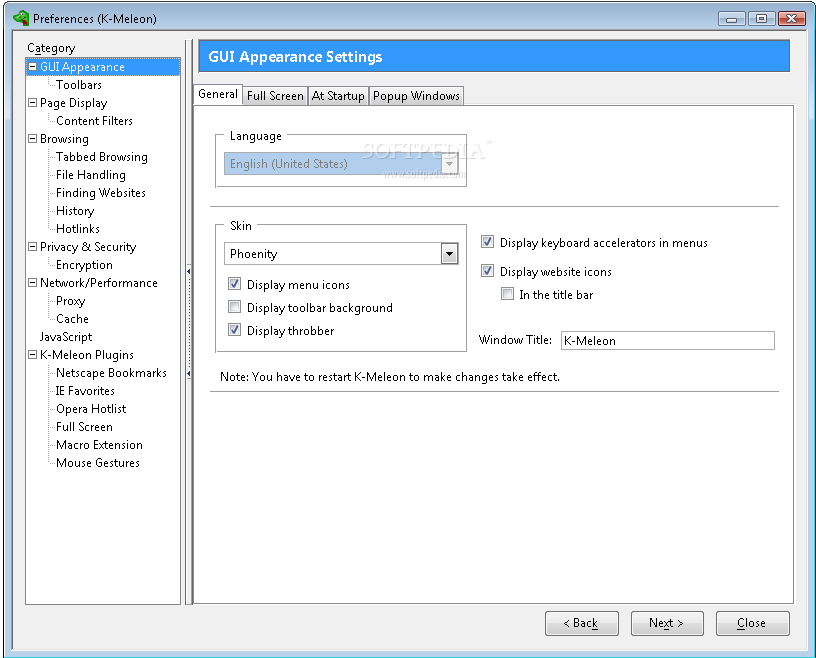Screen dimensions: 816x658
Task: Select Netscape Bookmarks plugin
Action: (x=111, y=373)
